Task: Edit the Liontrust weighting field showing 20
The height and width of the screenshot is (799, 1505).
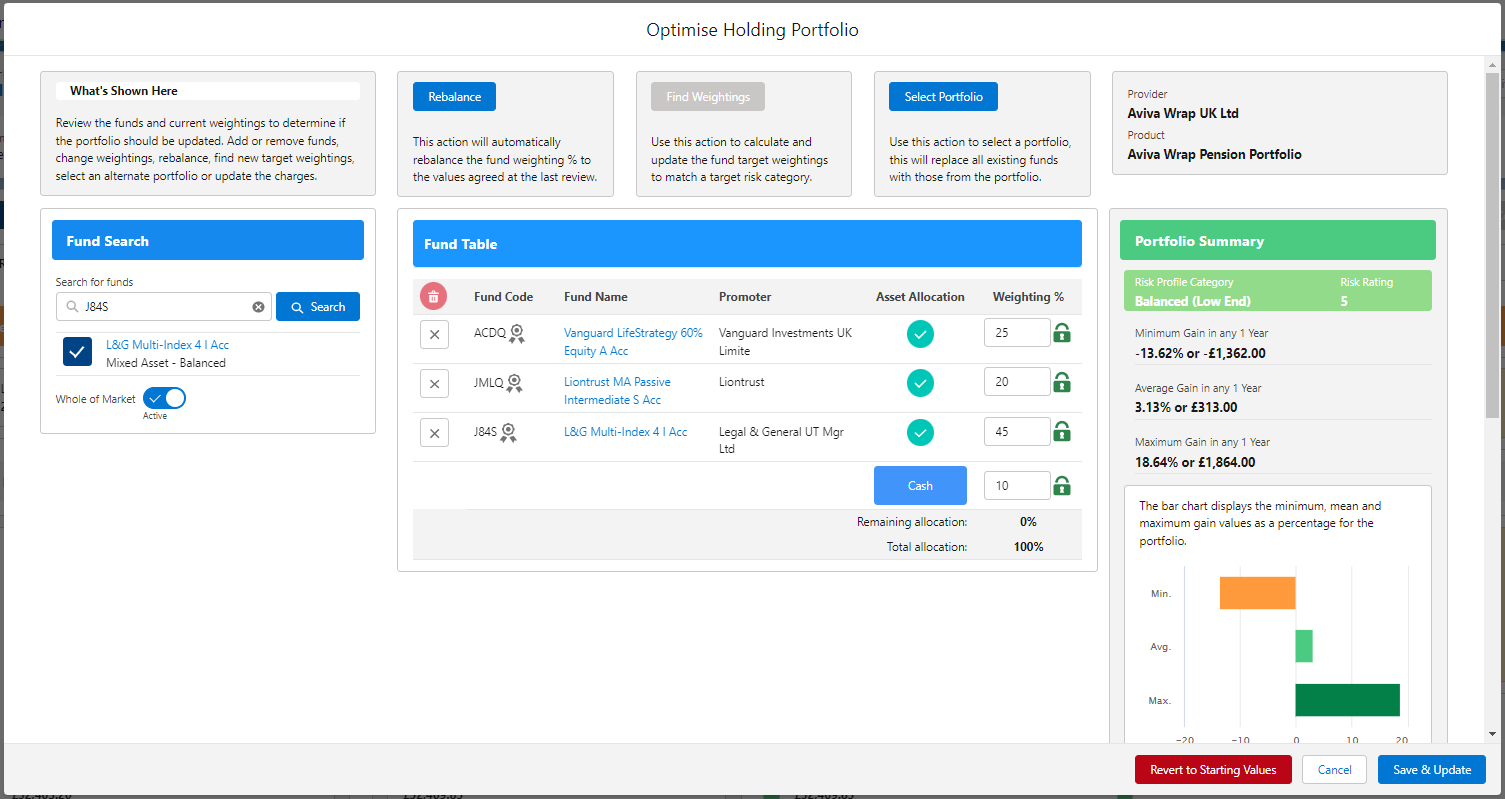Action: (x=1017, y=382)
